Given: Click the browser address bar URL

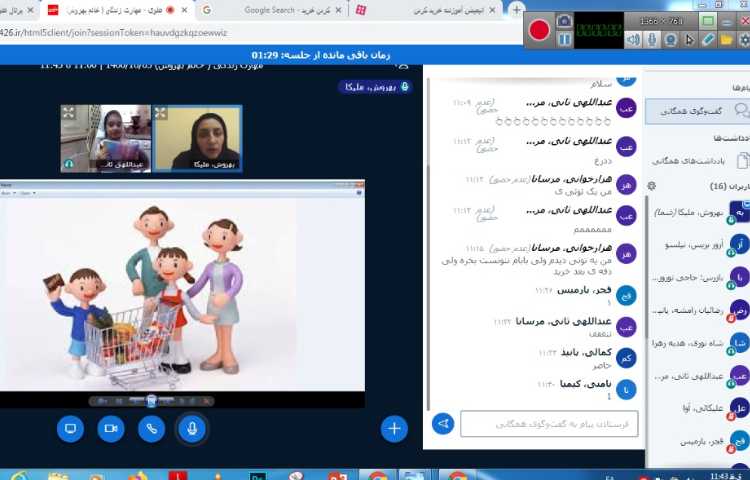Looking at the screenshot, I should pos(114,33).
